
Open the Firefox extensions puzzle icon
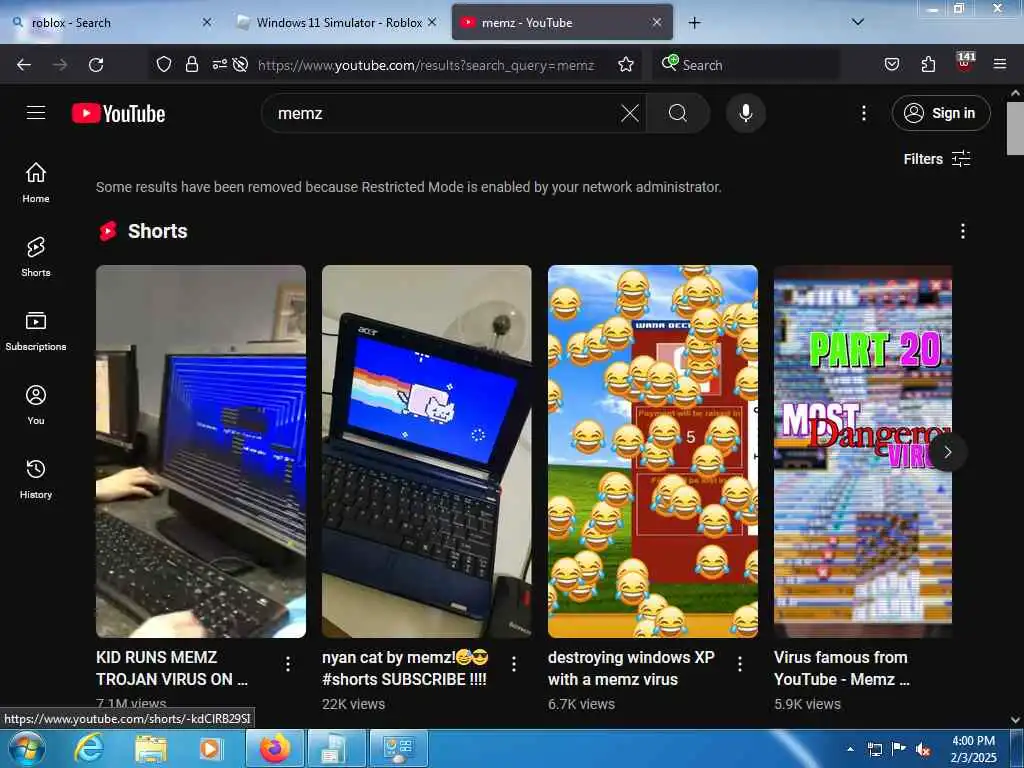[928, 64]
